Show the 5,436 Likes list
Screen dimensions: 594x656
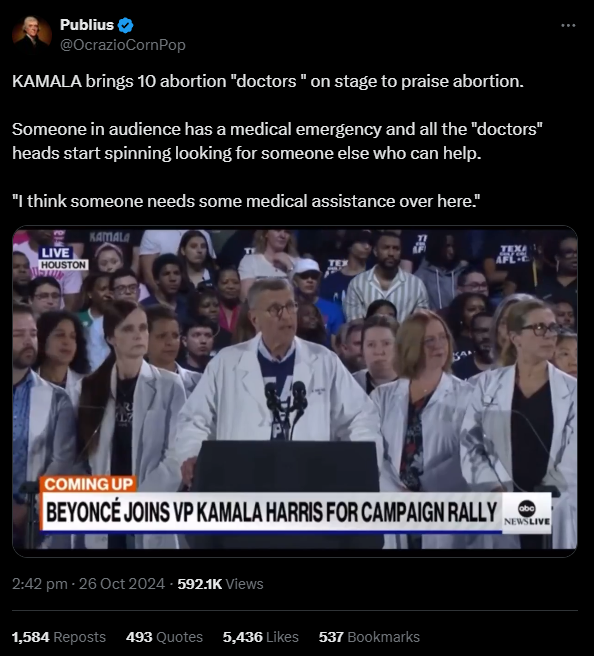pos(261,637)
